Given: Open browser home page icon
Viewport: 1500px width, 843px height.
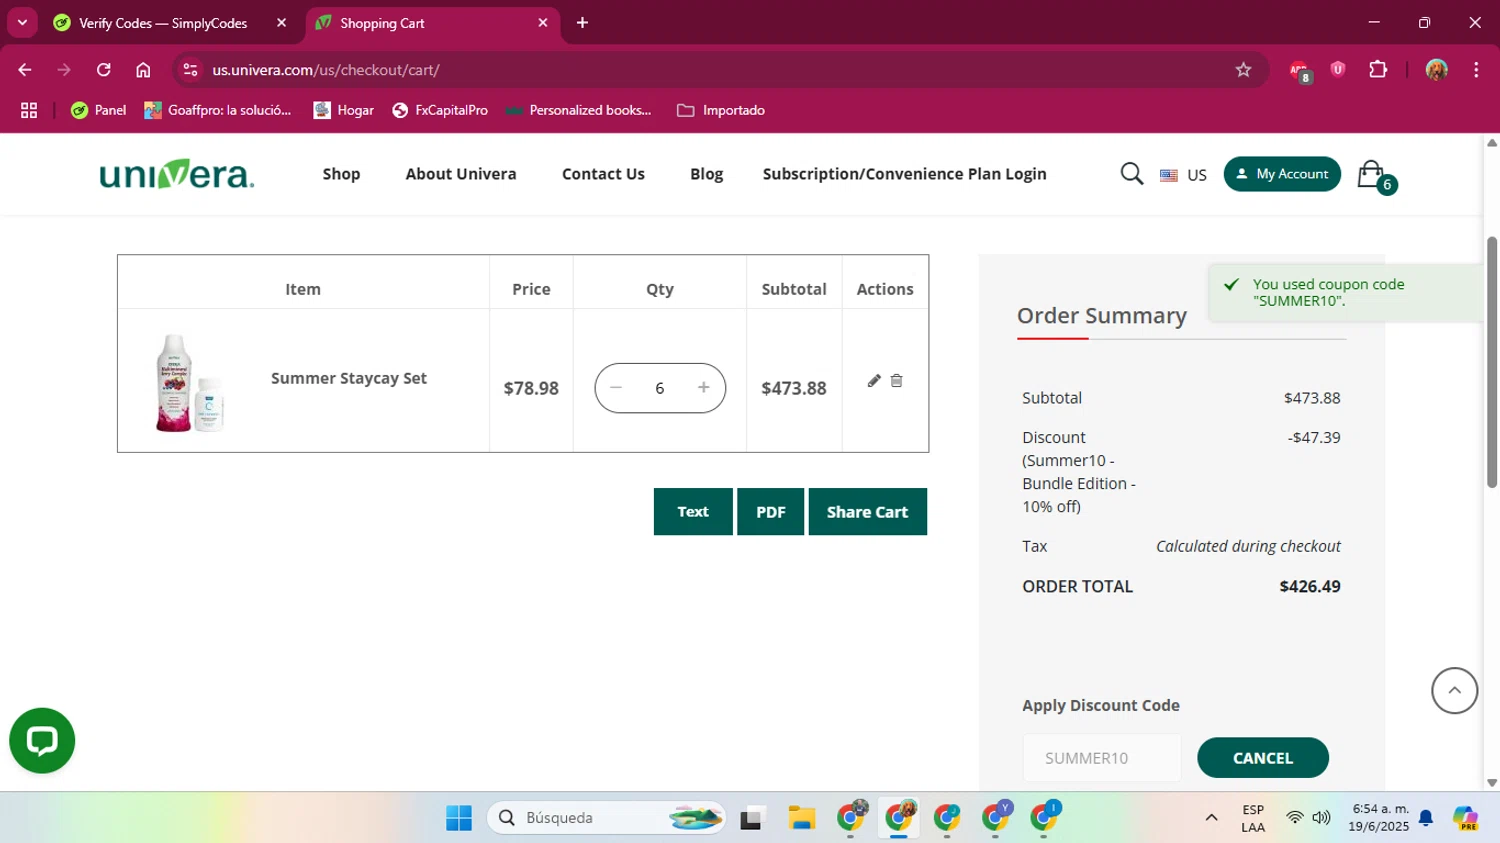Looking at the screenshot, I should [x=143, y=70].
